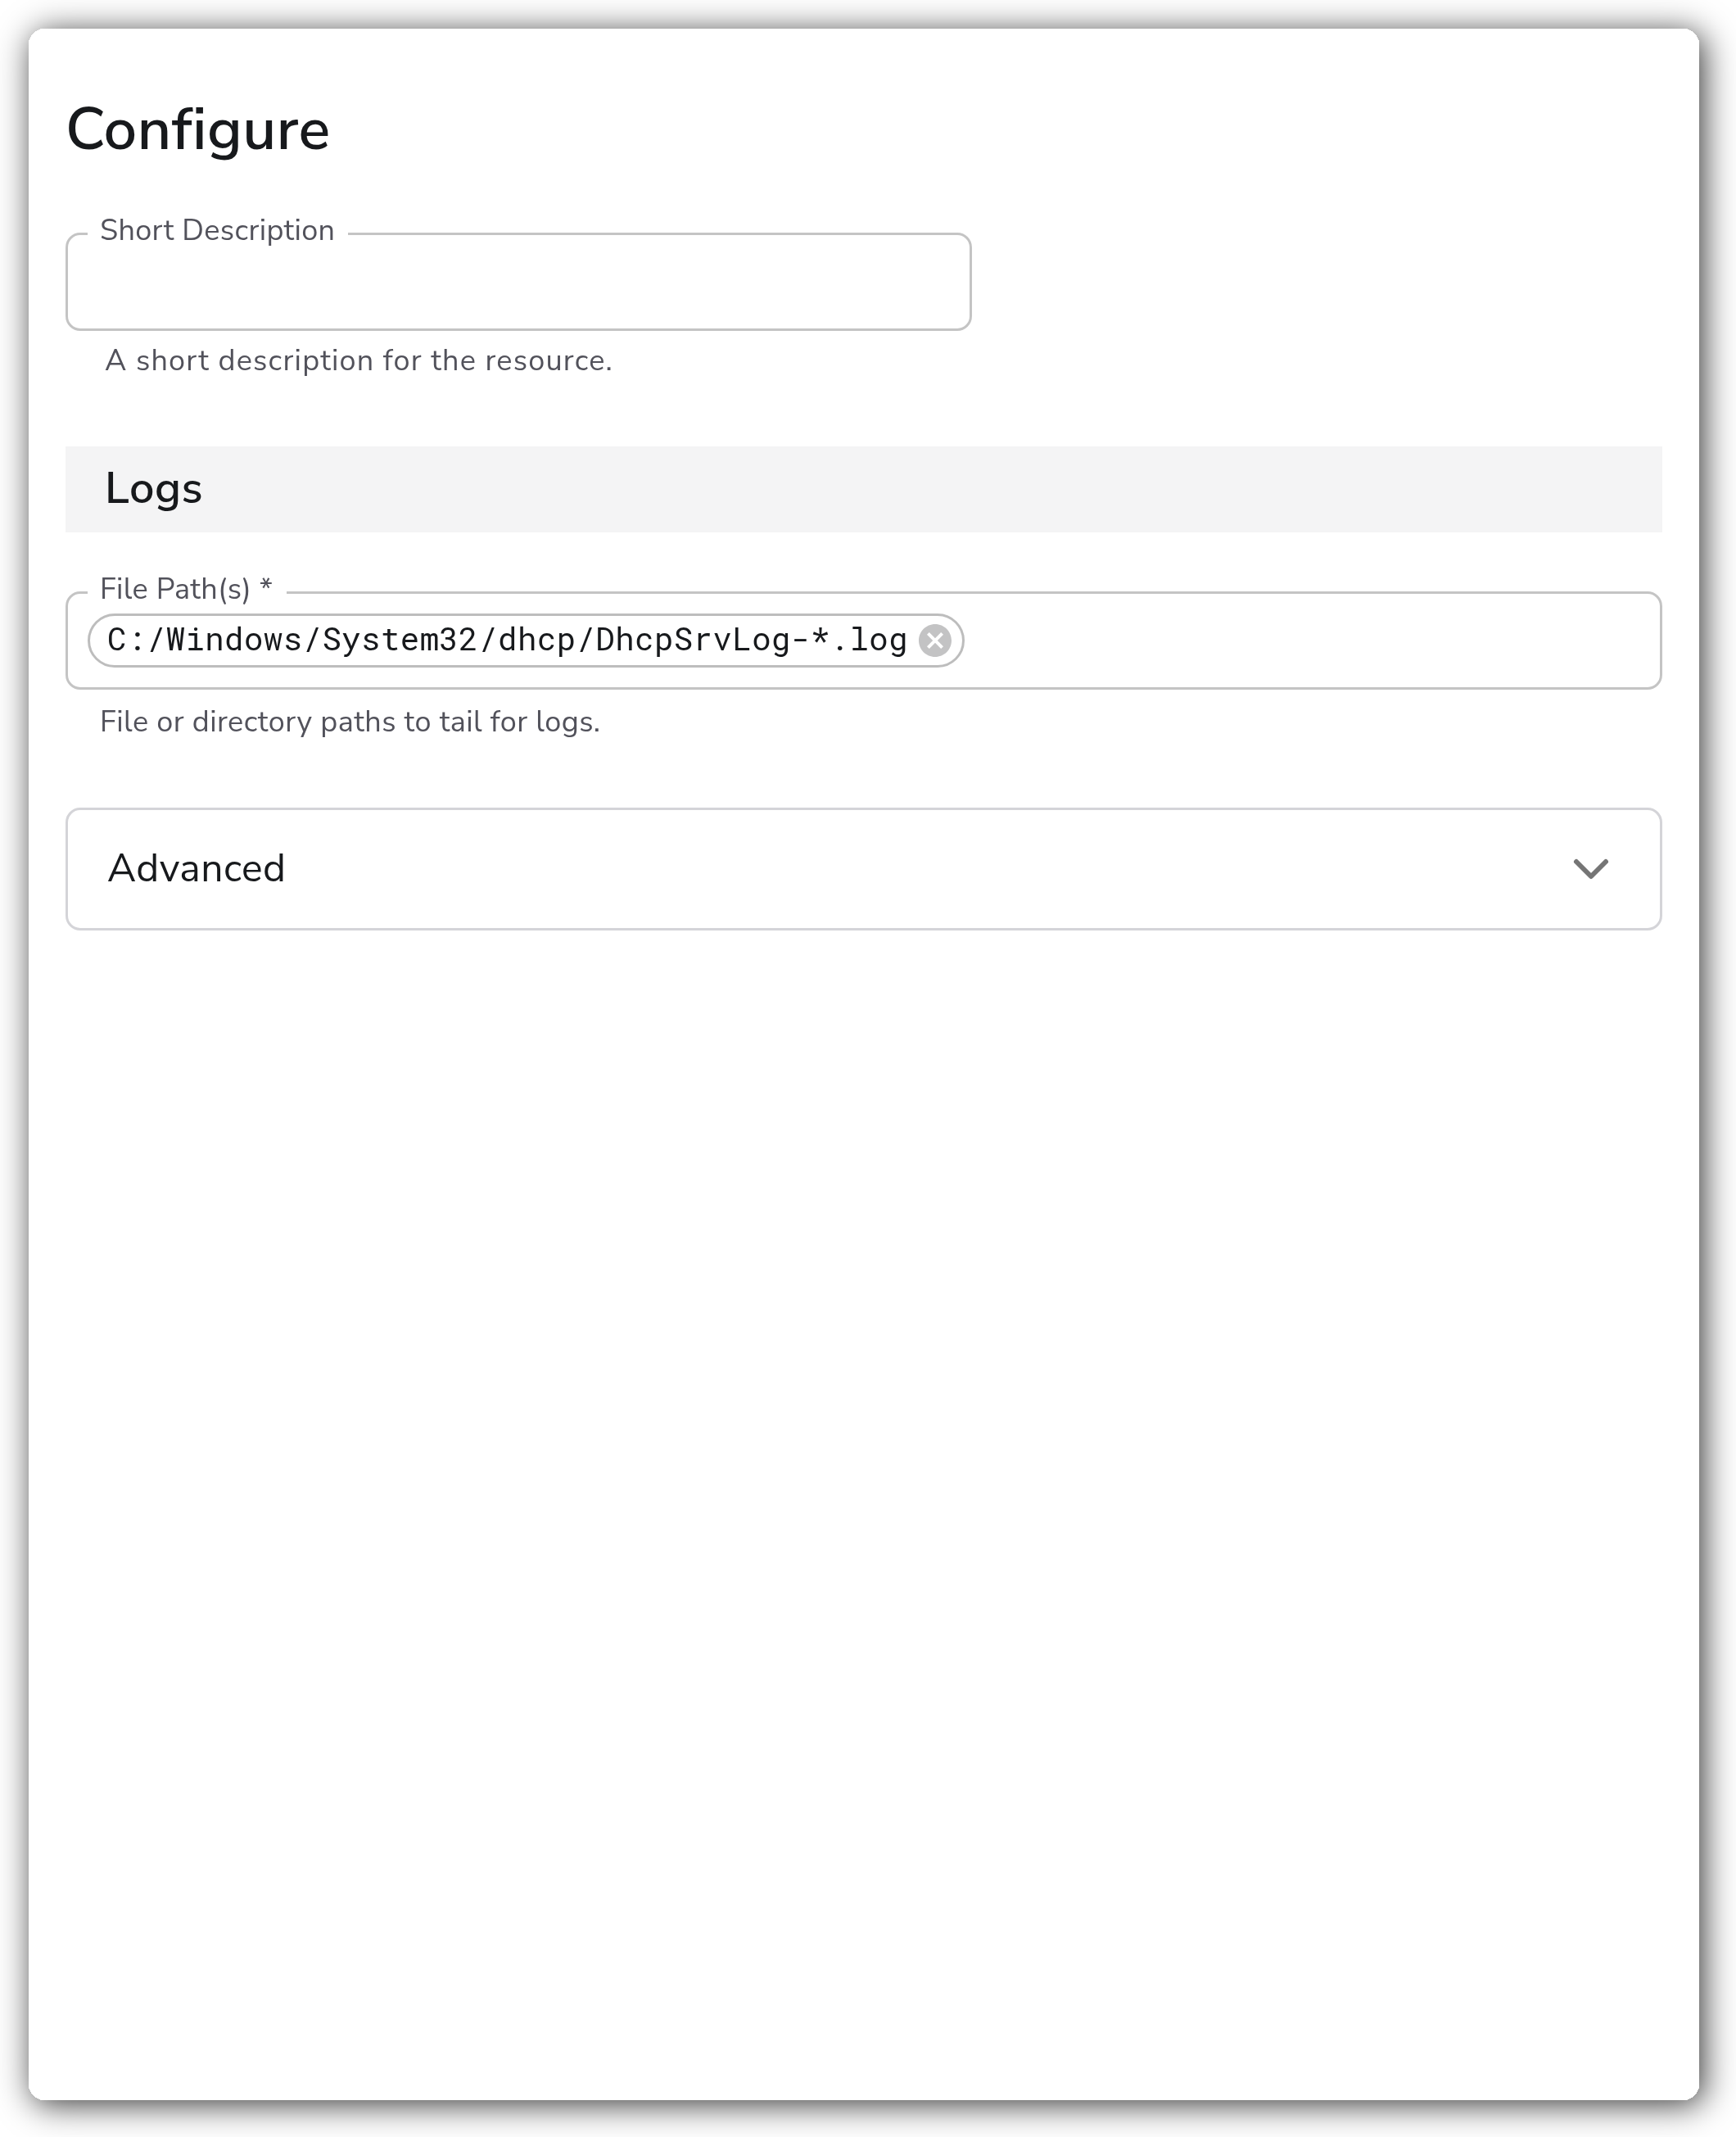Image resolution: width=1736 pixels, height=2137 pixels.
Task: Click the Advanced section label
Action: [196, 869]
